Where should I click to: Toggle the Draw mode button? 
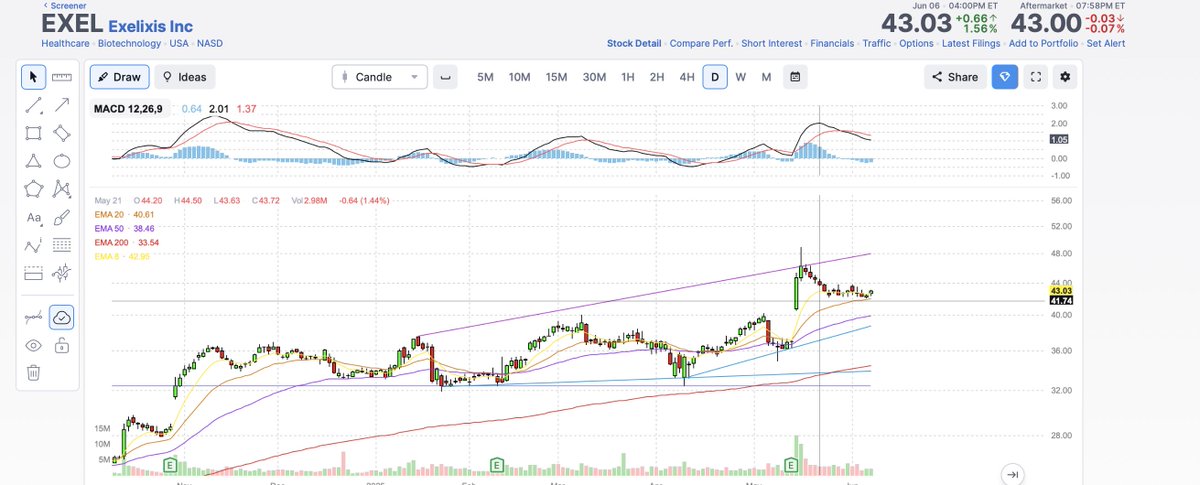tap(120, 77)
